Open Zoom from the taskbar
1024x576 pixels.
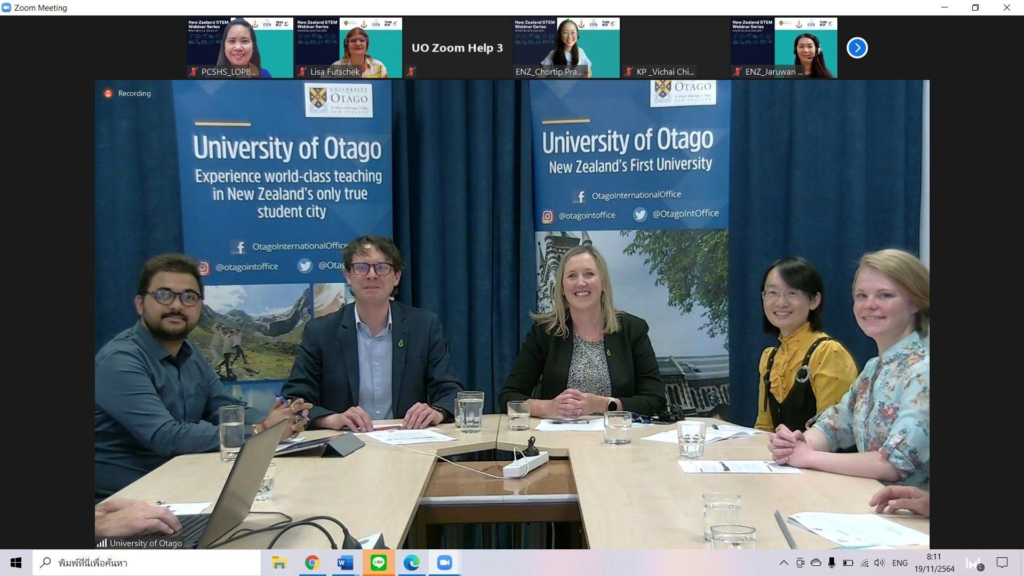[x=445, y=562]
